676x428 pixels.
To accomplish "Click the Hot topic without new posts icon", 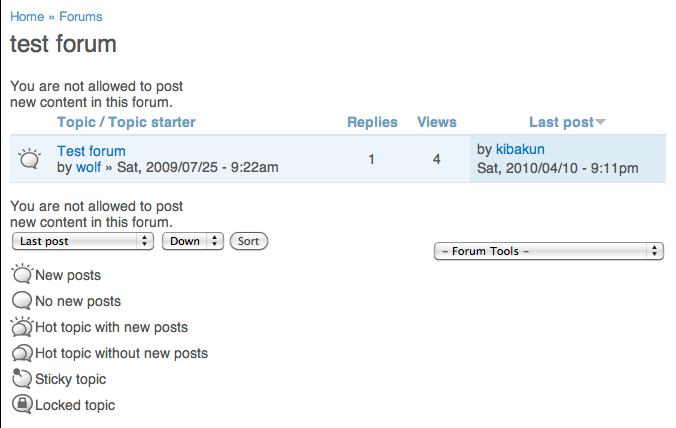I will [x=22, y=353].
